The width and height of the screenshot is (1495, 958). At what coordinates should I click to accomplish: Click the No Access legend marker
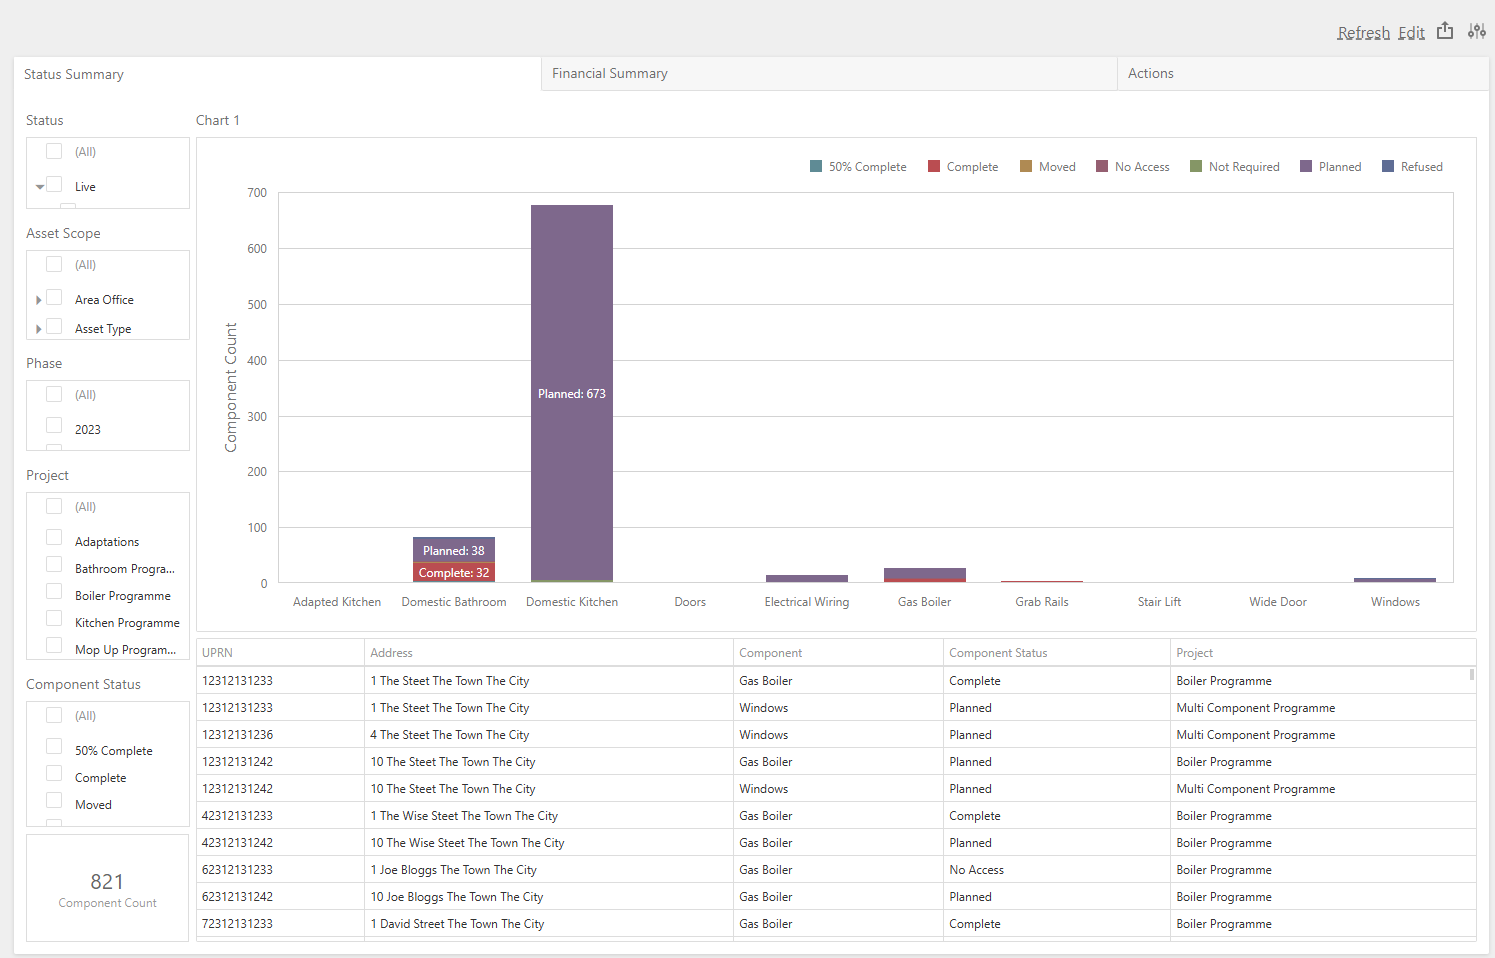pos(1102,166)
